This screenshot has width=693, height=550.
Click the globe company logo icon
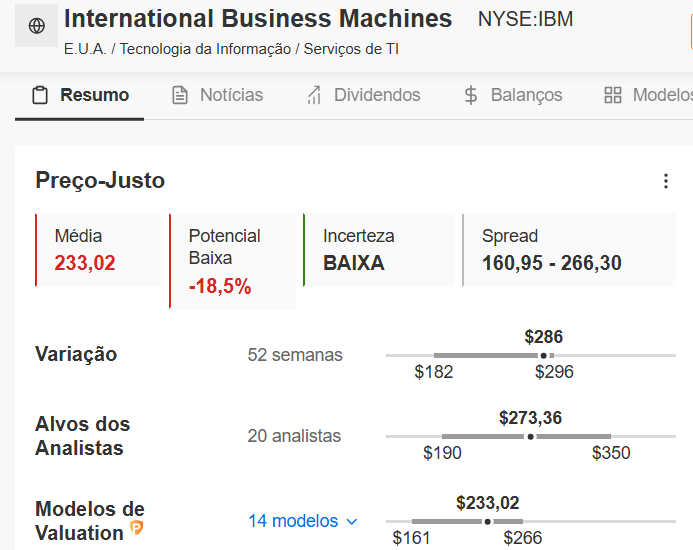(x=37, y=26)
